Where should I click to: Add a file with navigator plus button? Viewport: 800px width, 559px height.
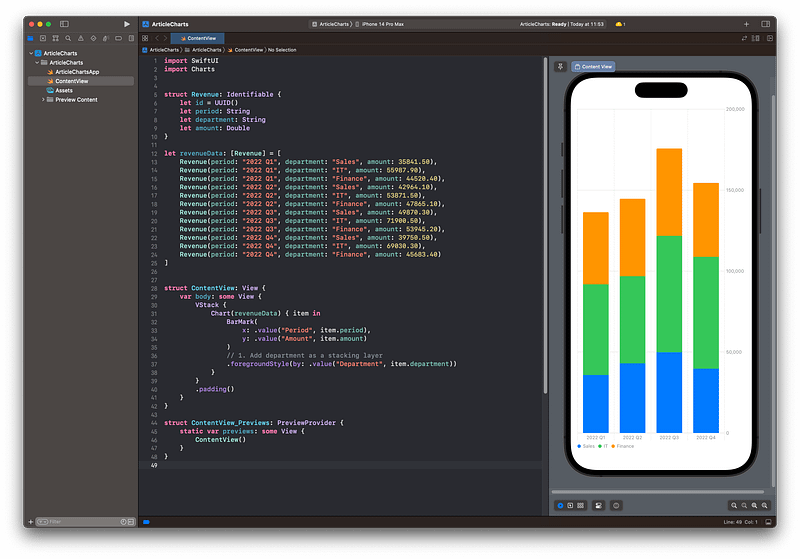click(x=31, y=522)
